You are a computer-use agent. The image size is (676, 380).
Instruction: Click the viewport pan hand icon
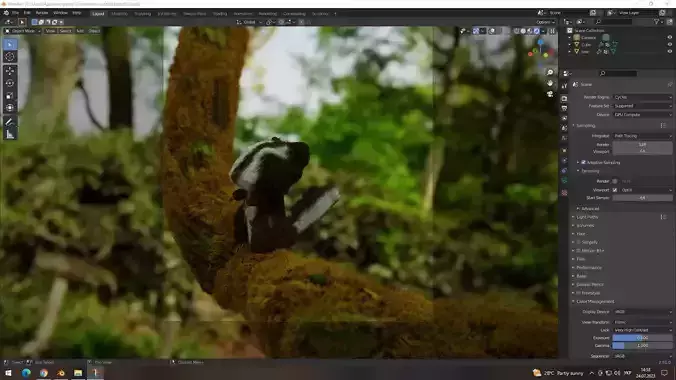pyautogui.click(x=550, y=83)
